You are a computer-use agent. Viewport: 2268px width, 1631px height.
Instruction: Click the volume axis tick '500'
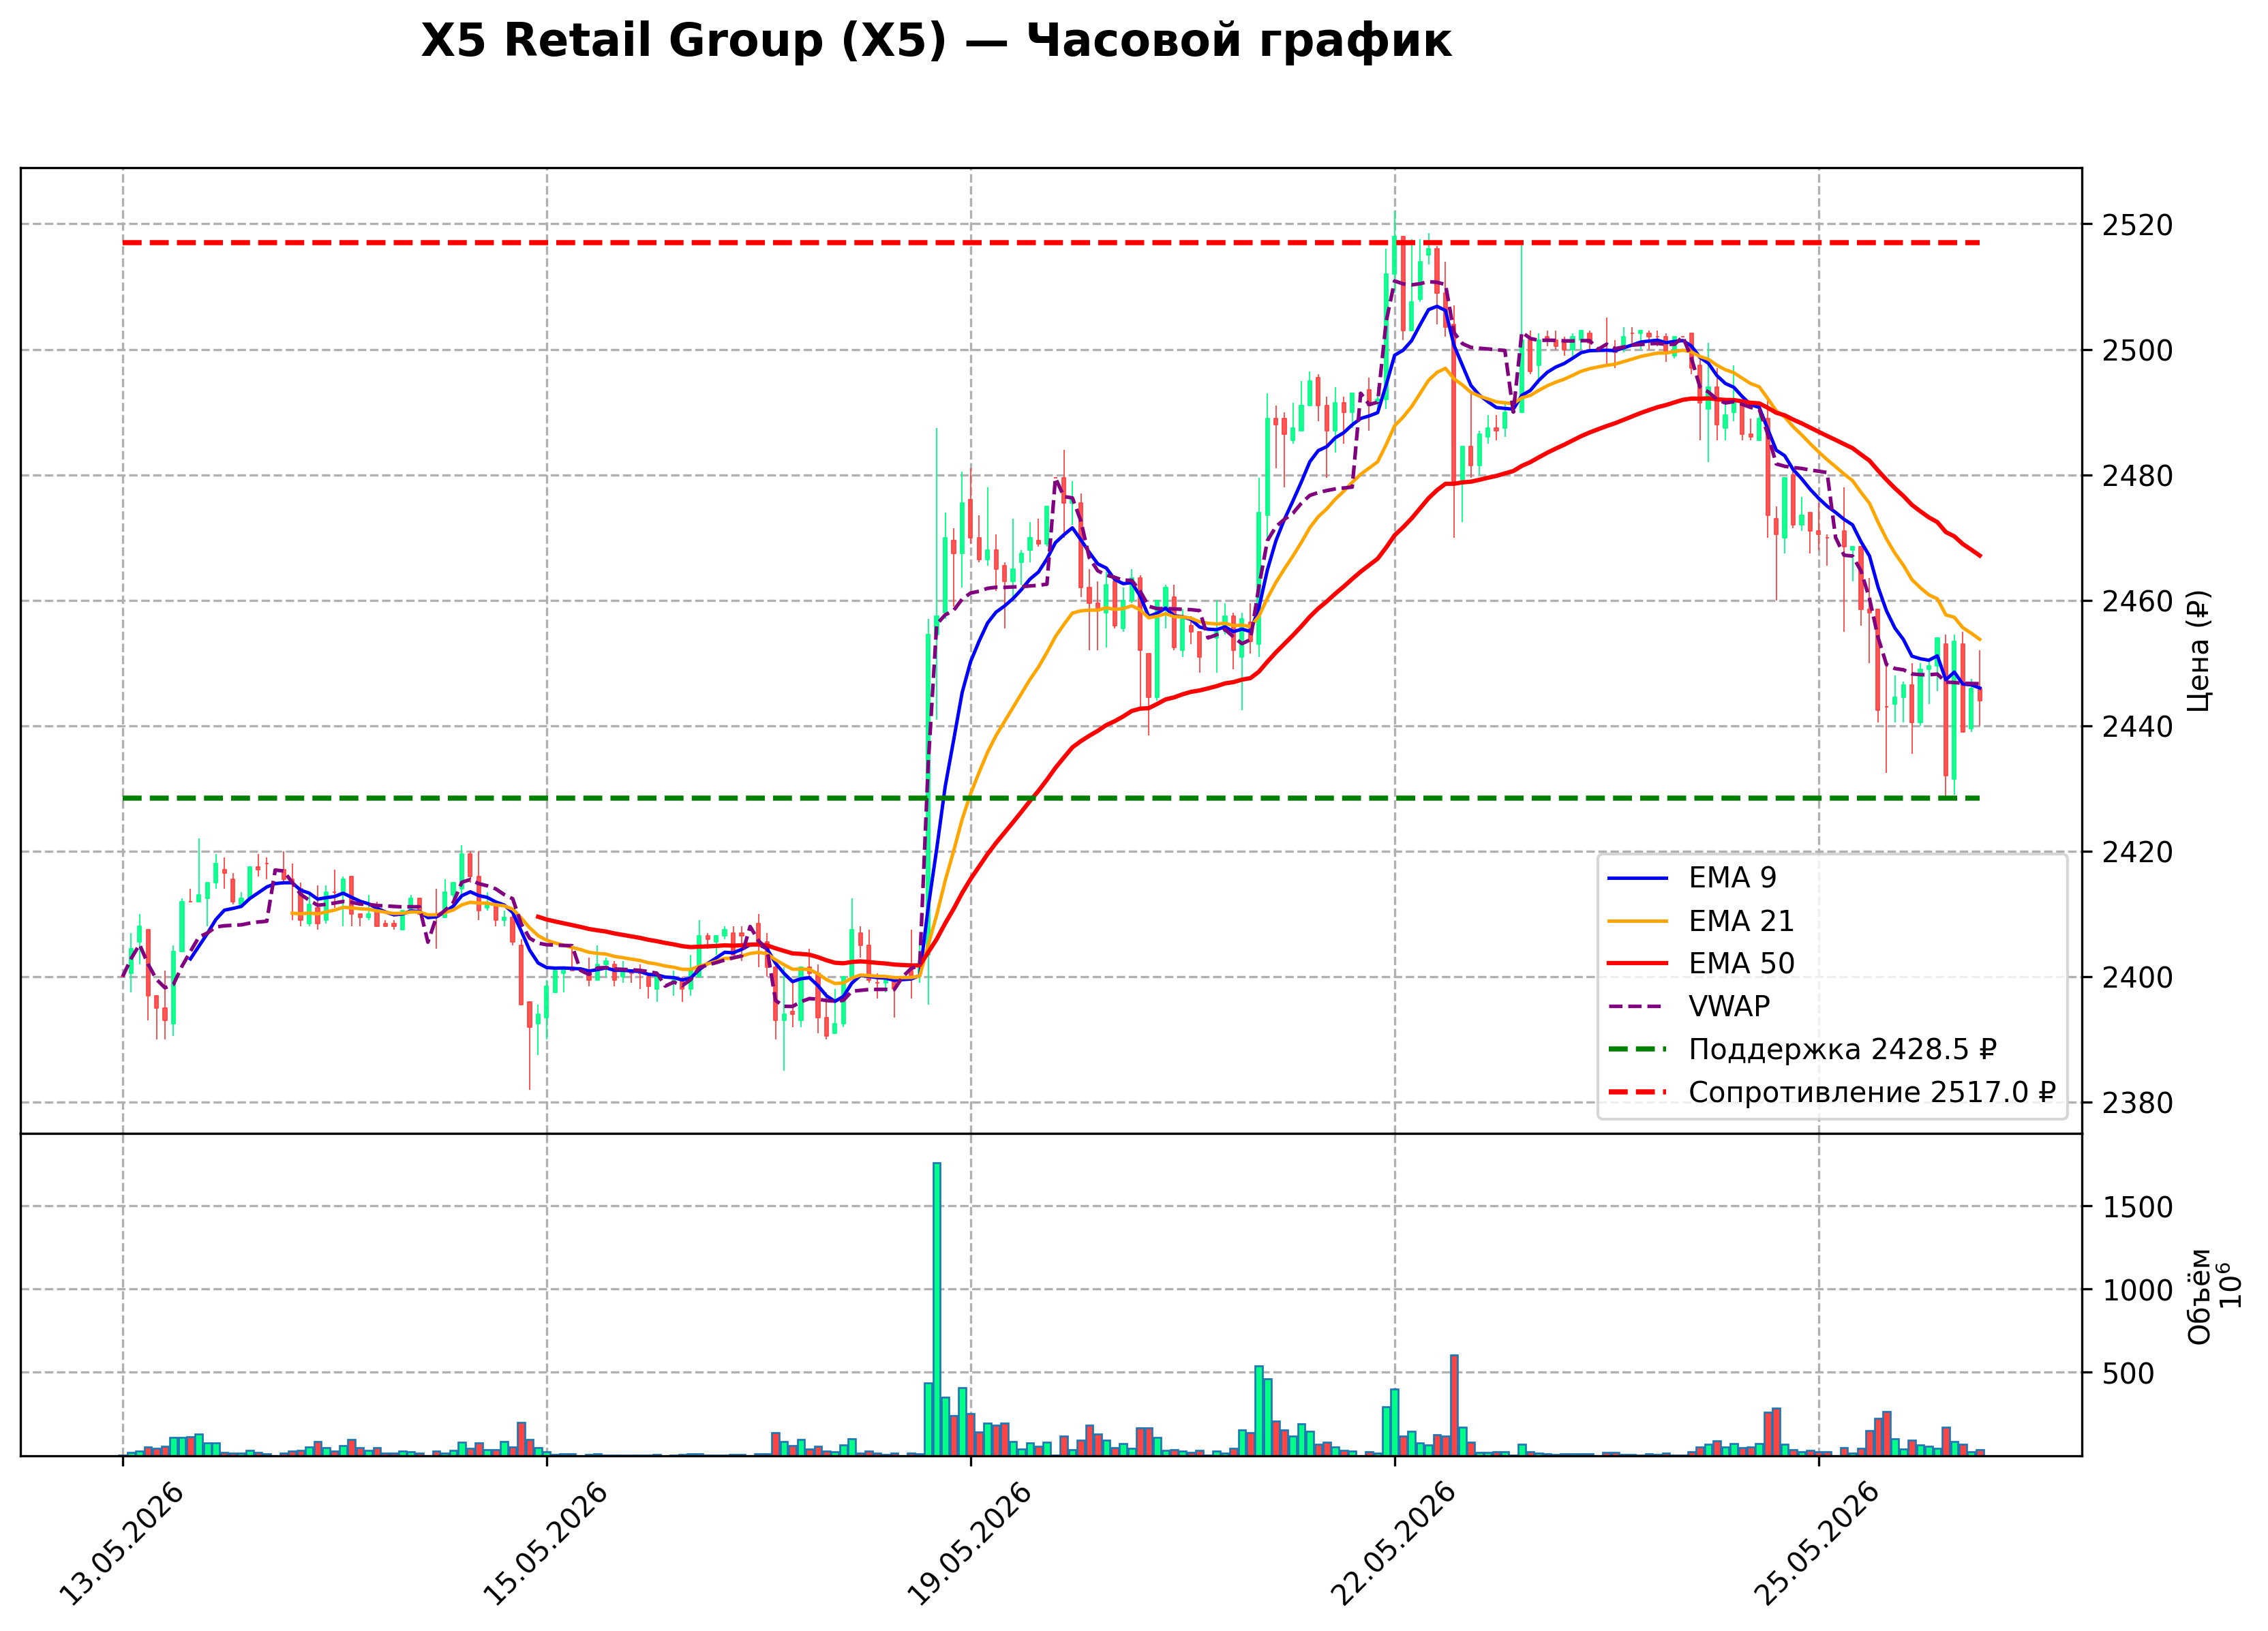pos(2129,1374)
